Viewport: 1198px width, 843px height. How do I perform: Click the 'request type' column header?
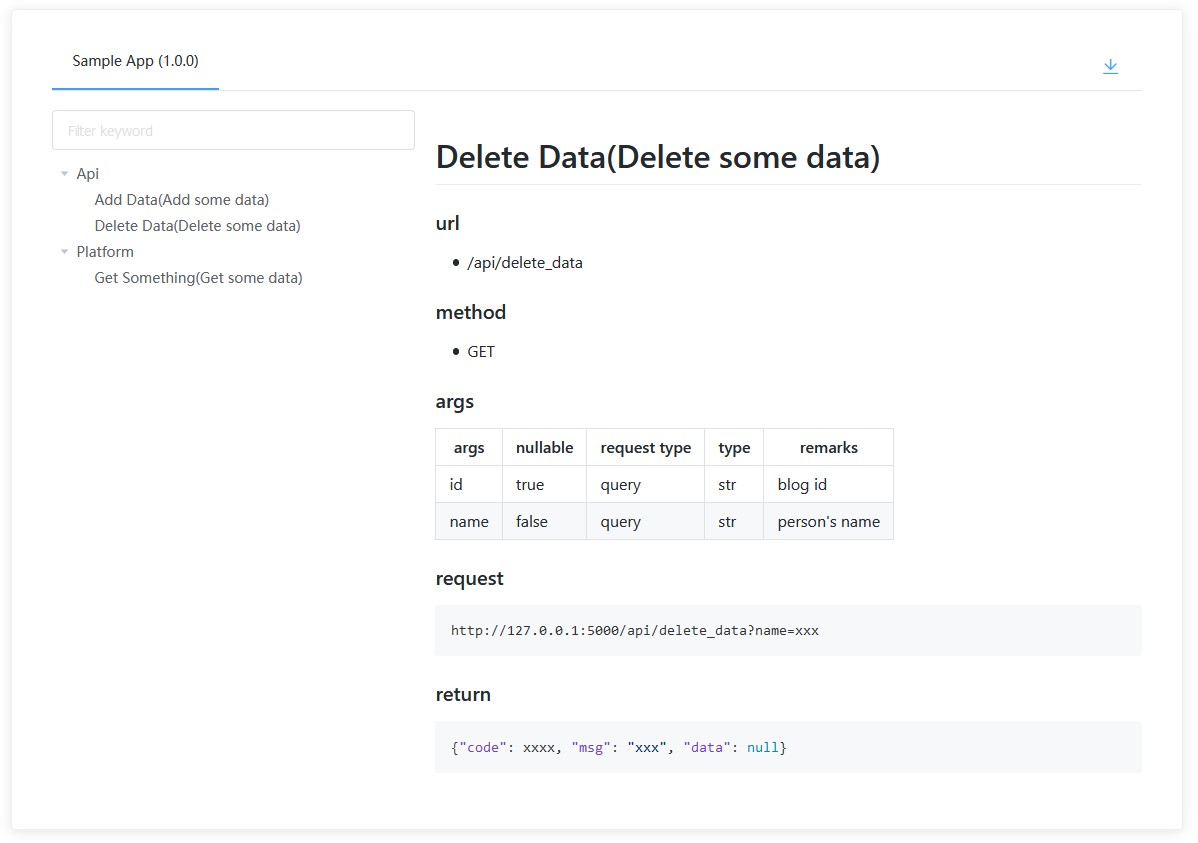(x=645, y=448)
